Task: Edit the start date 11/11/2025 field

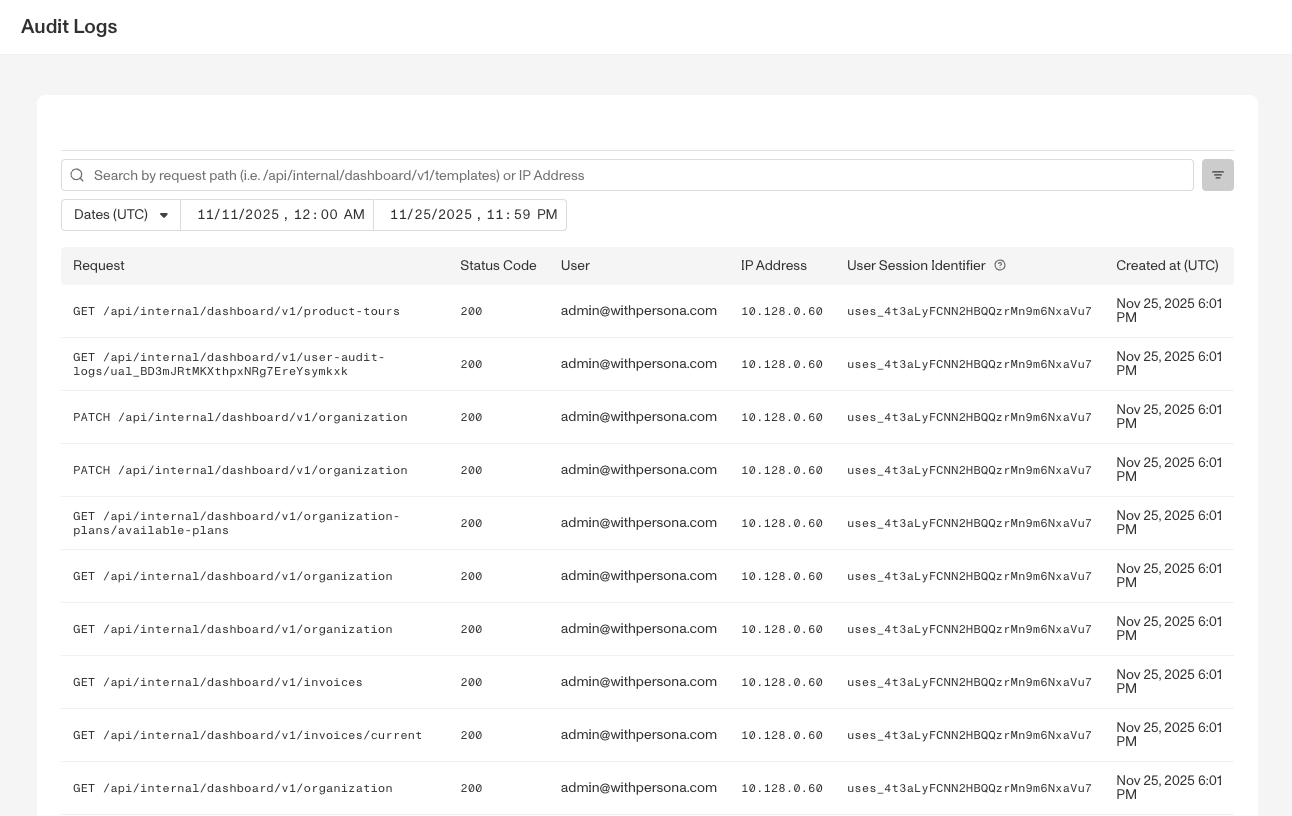Action: pos(277,215)
